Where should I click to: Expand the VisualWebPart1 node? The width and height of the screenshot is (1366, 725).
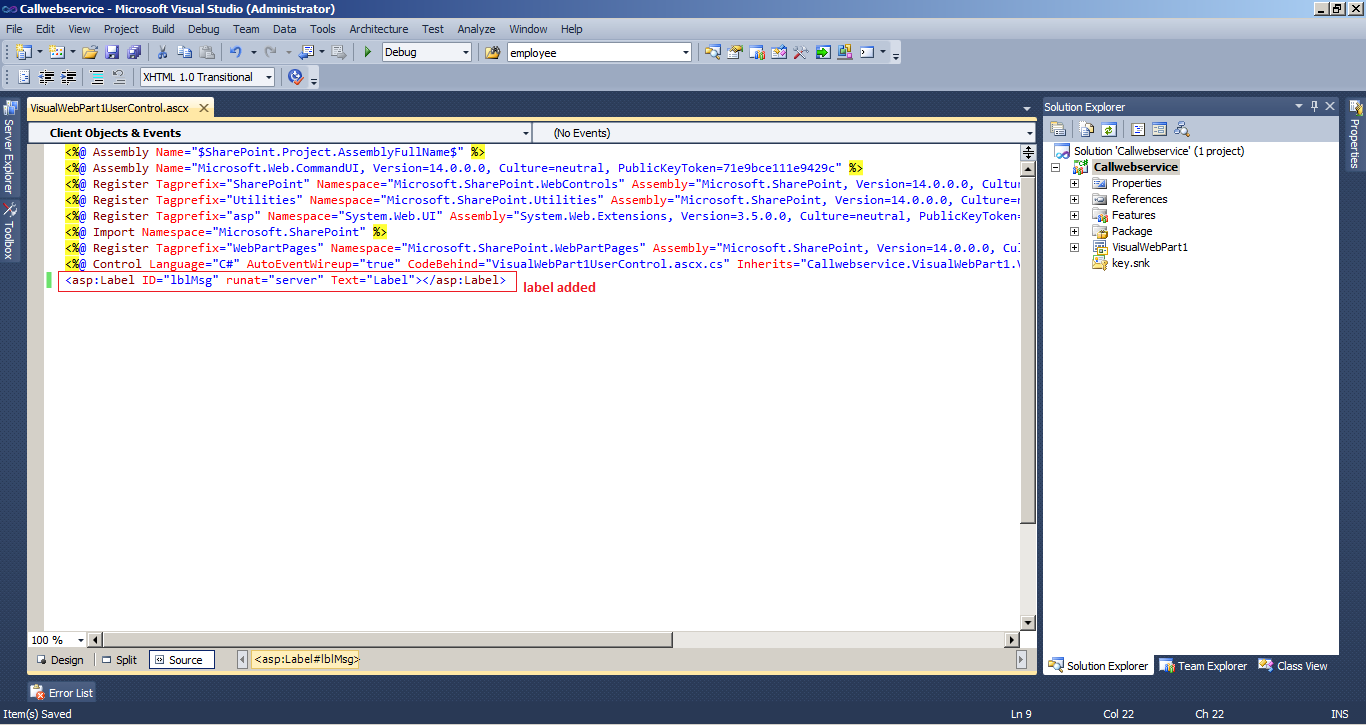[1075, 247]
